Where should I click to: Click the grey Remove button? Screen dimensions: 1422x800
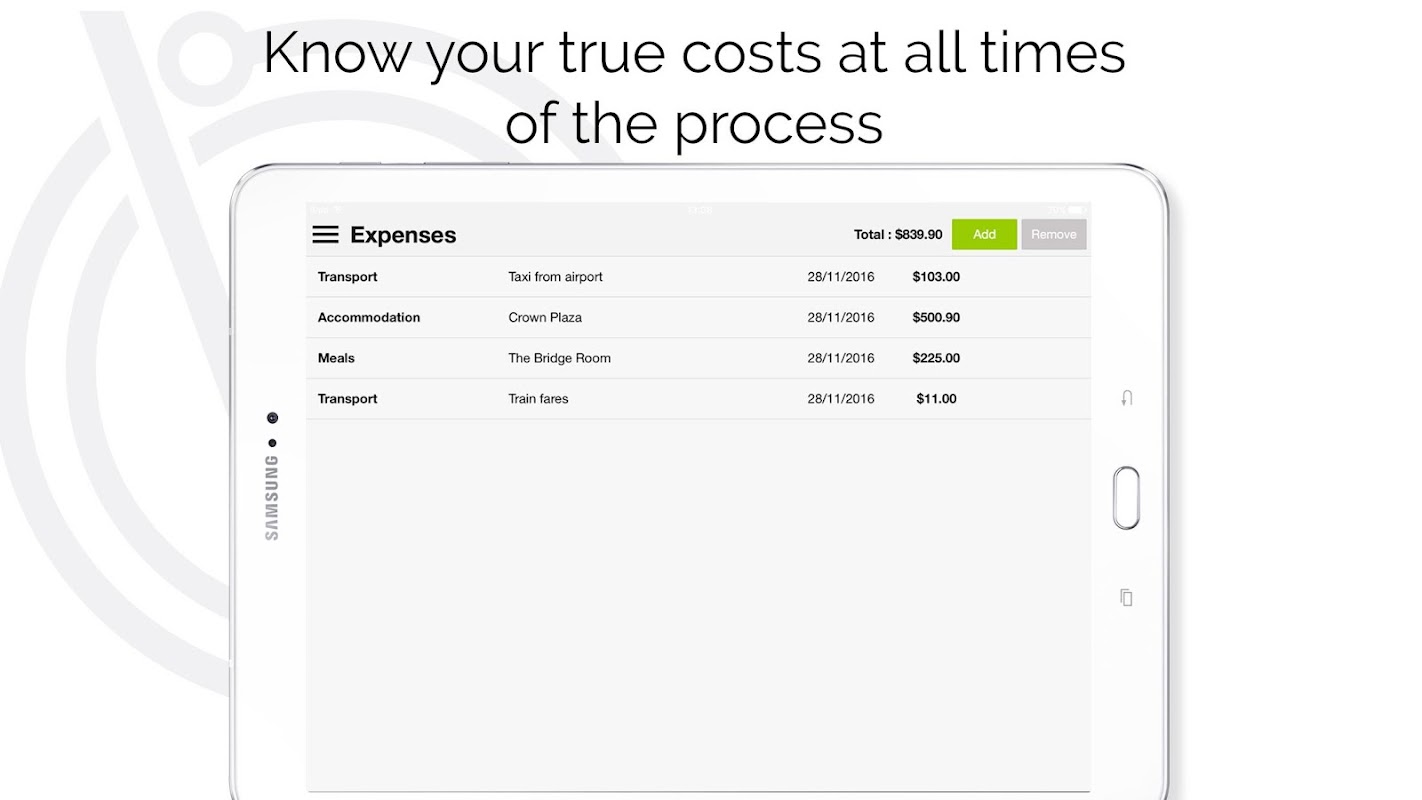pyautogui.click(x=1054, y=234)
